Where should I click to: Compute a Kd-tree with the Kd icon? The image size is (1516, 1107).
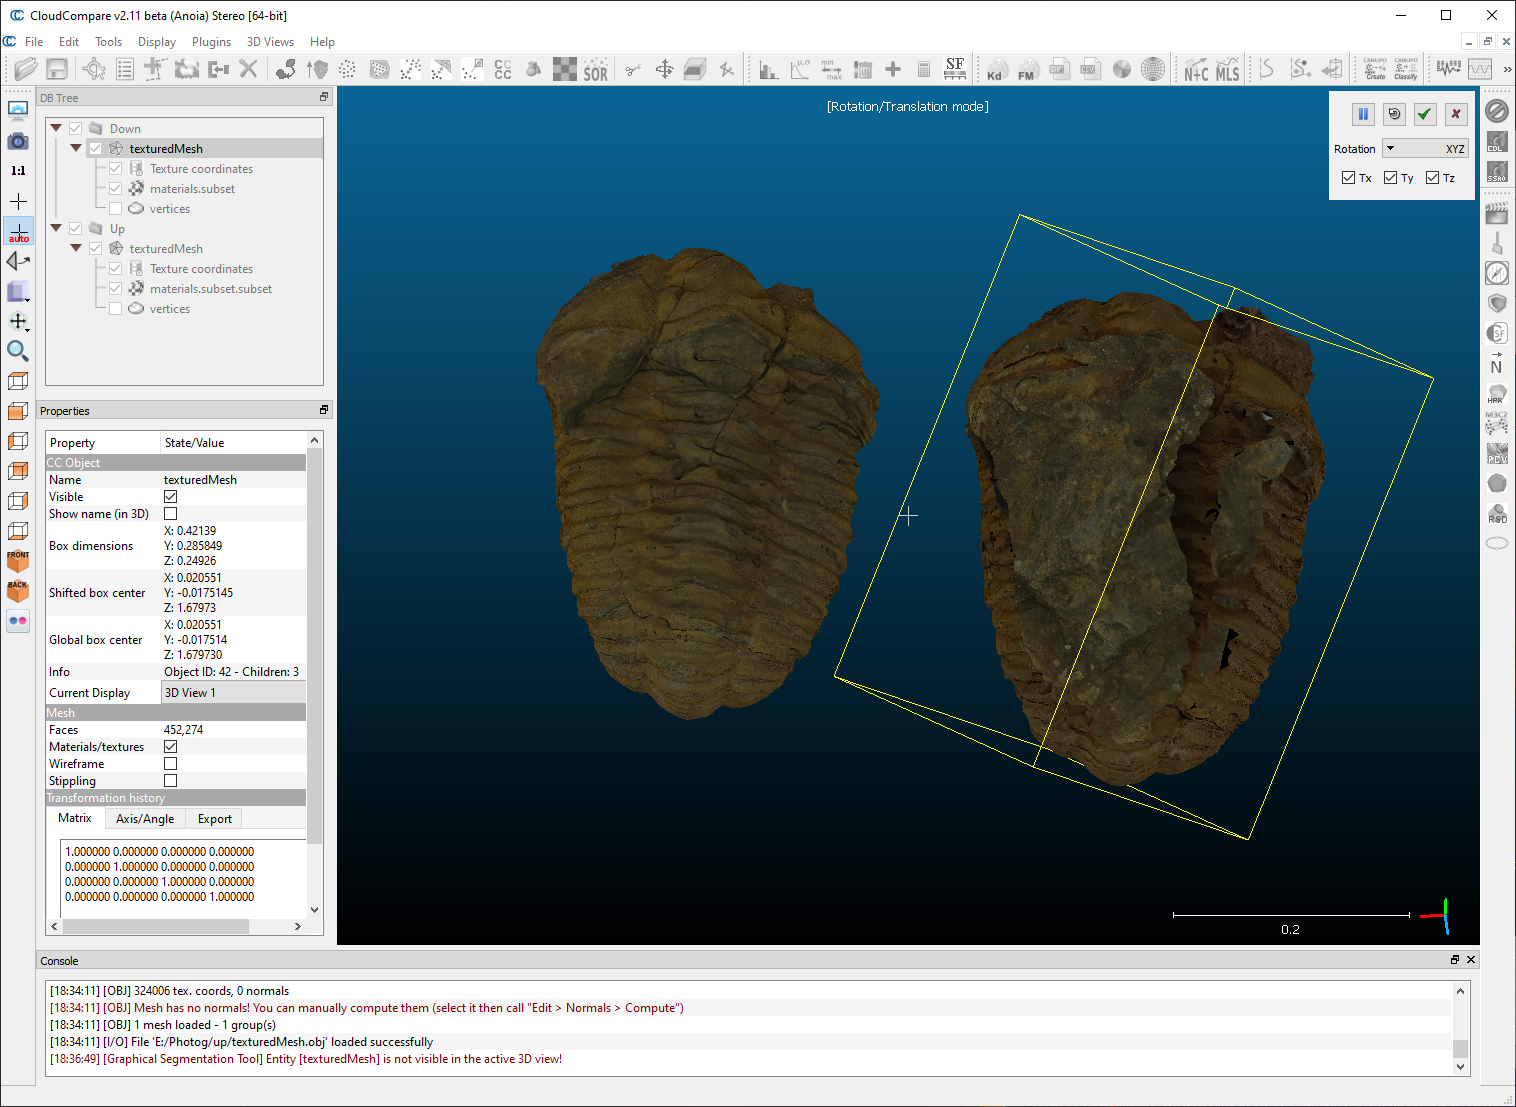(x=996, y=69)
